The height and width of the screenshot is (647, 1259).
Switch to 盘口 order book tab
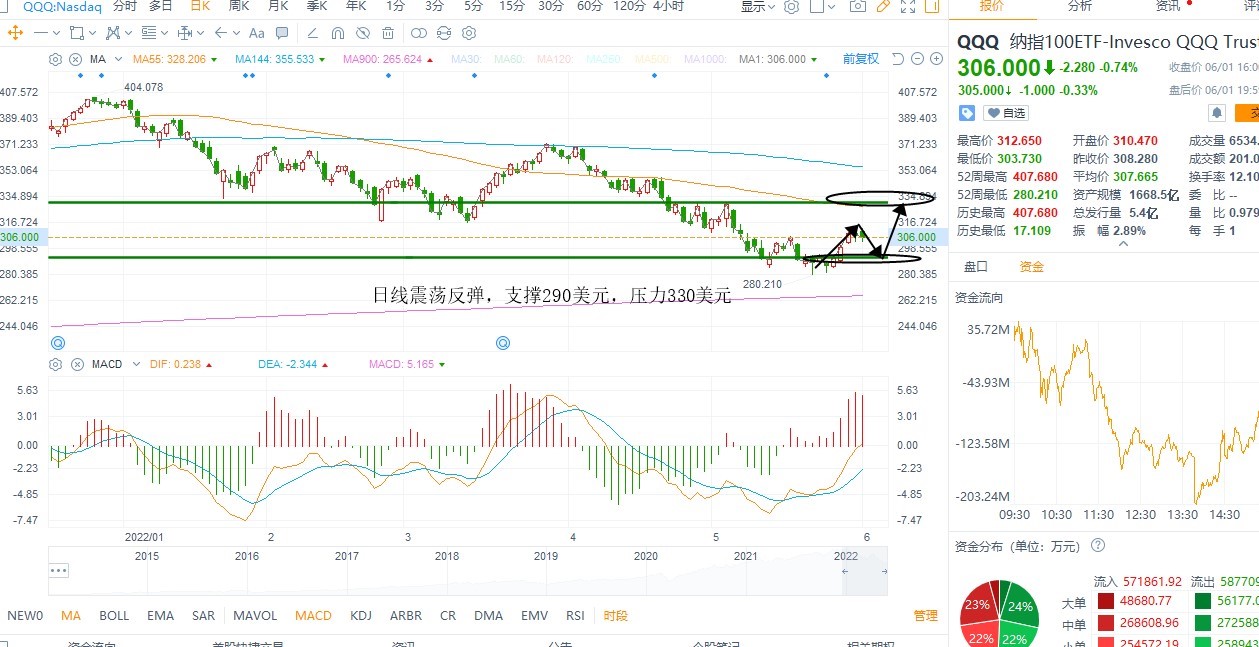pyautogui.click(x=975, y=266)
